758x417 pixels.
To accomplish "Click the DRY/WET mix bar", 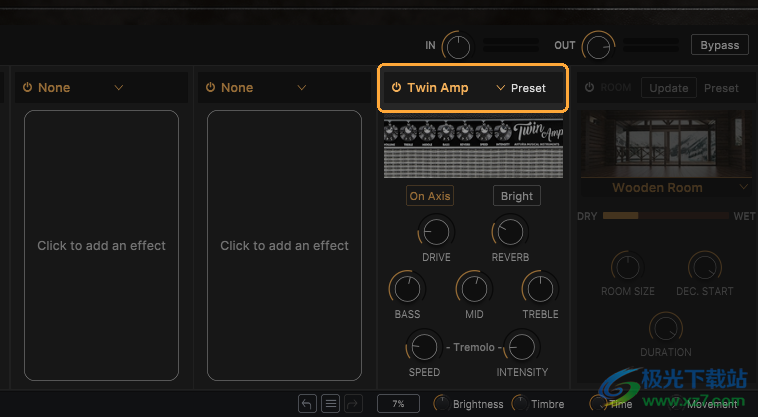I will (x=666, y=216).
